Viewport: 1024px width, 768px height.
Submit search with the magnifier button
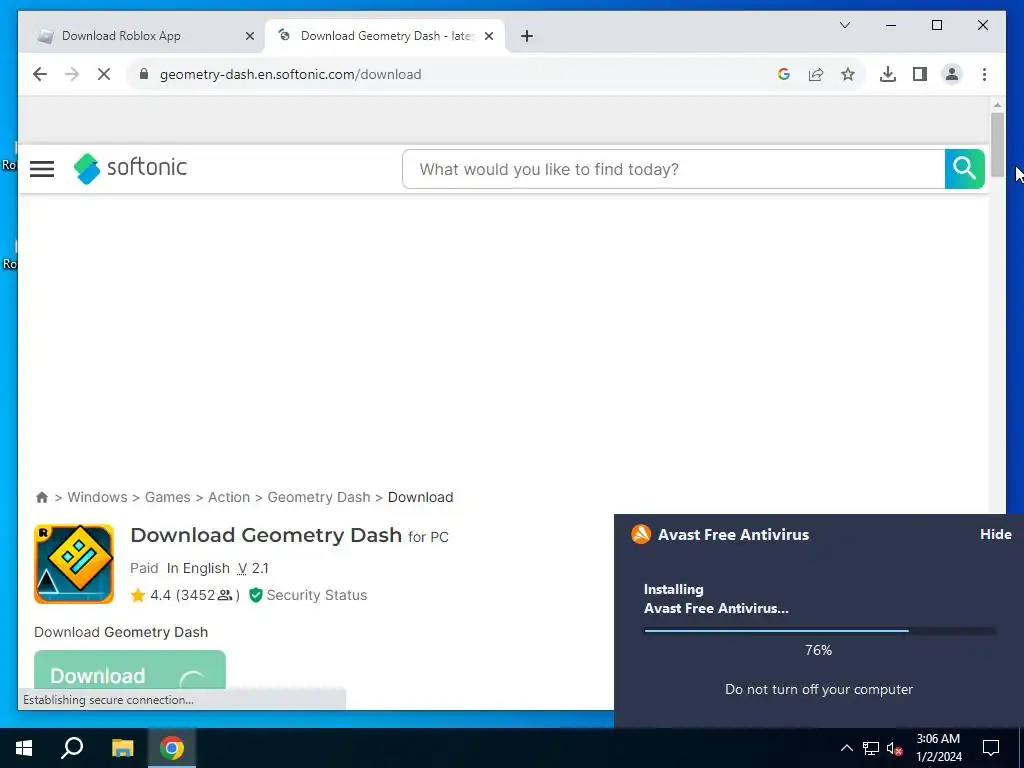click(x=965, y=169)
